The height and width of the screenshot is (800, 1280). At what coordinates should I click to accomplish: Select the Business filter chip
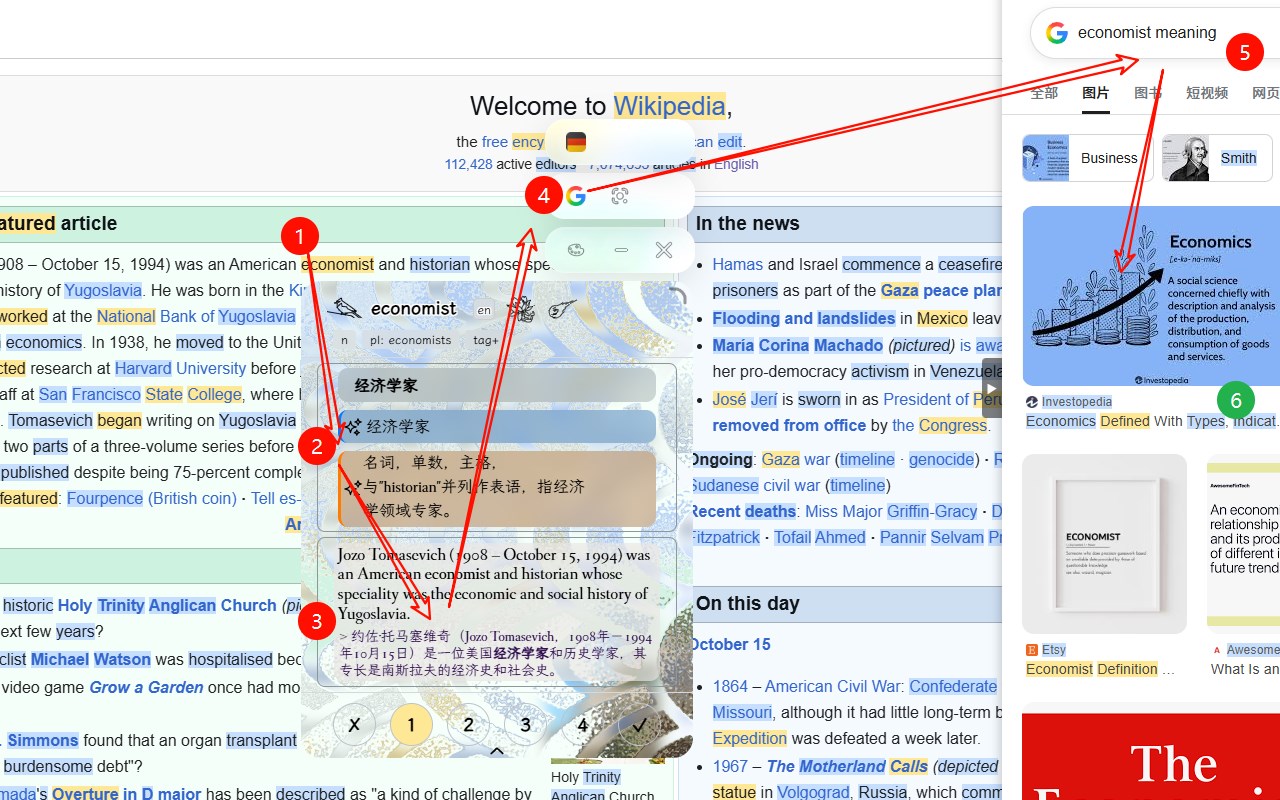tap(1088, 158)
